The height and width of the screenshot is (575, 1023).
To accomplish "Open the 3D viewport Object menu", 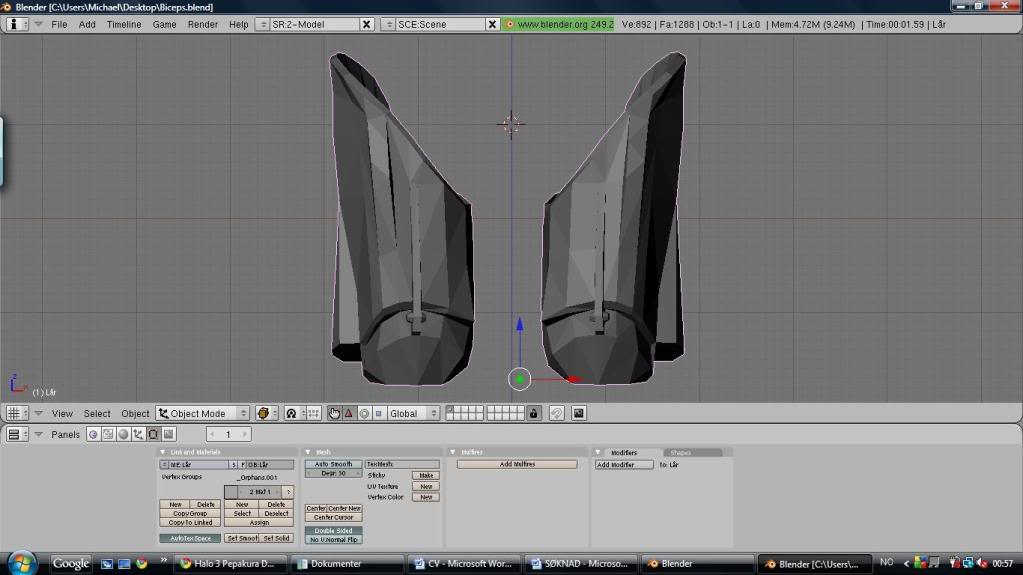I will pos(135,413).
